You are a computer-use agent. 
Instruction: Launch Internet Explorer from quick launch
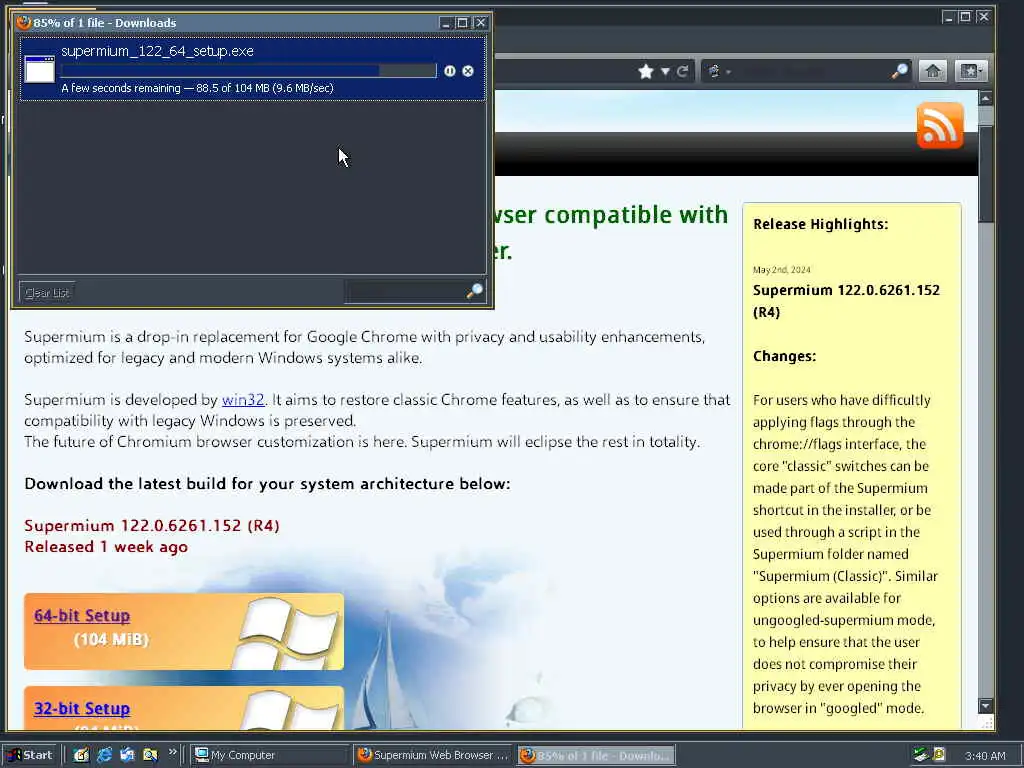click(x=104, y=755)
